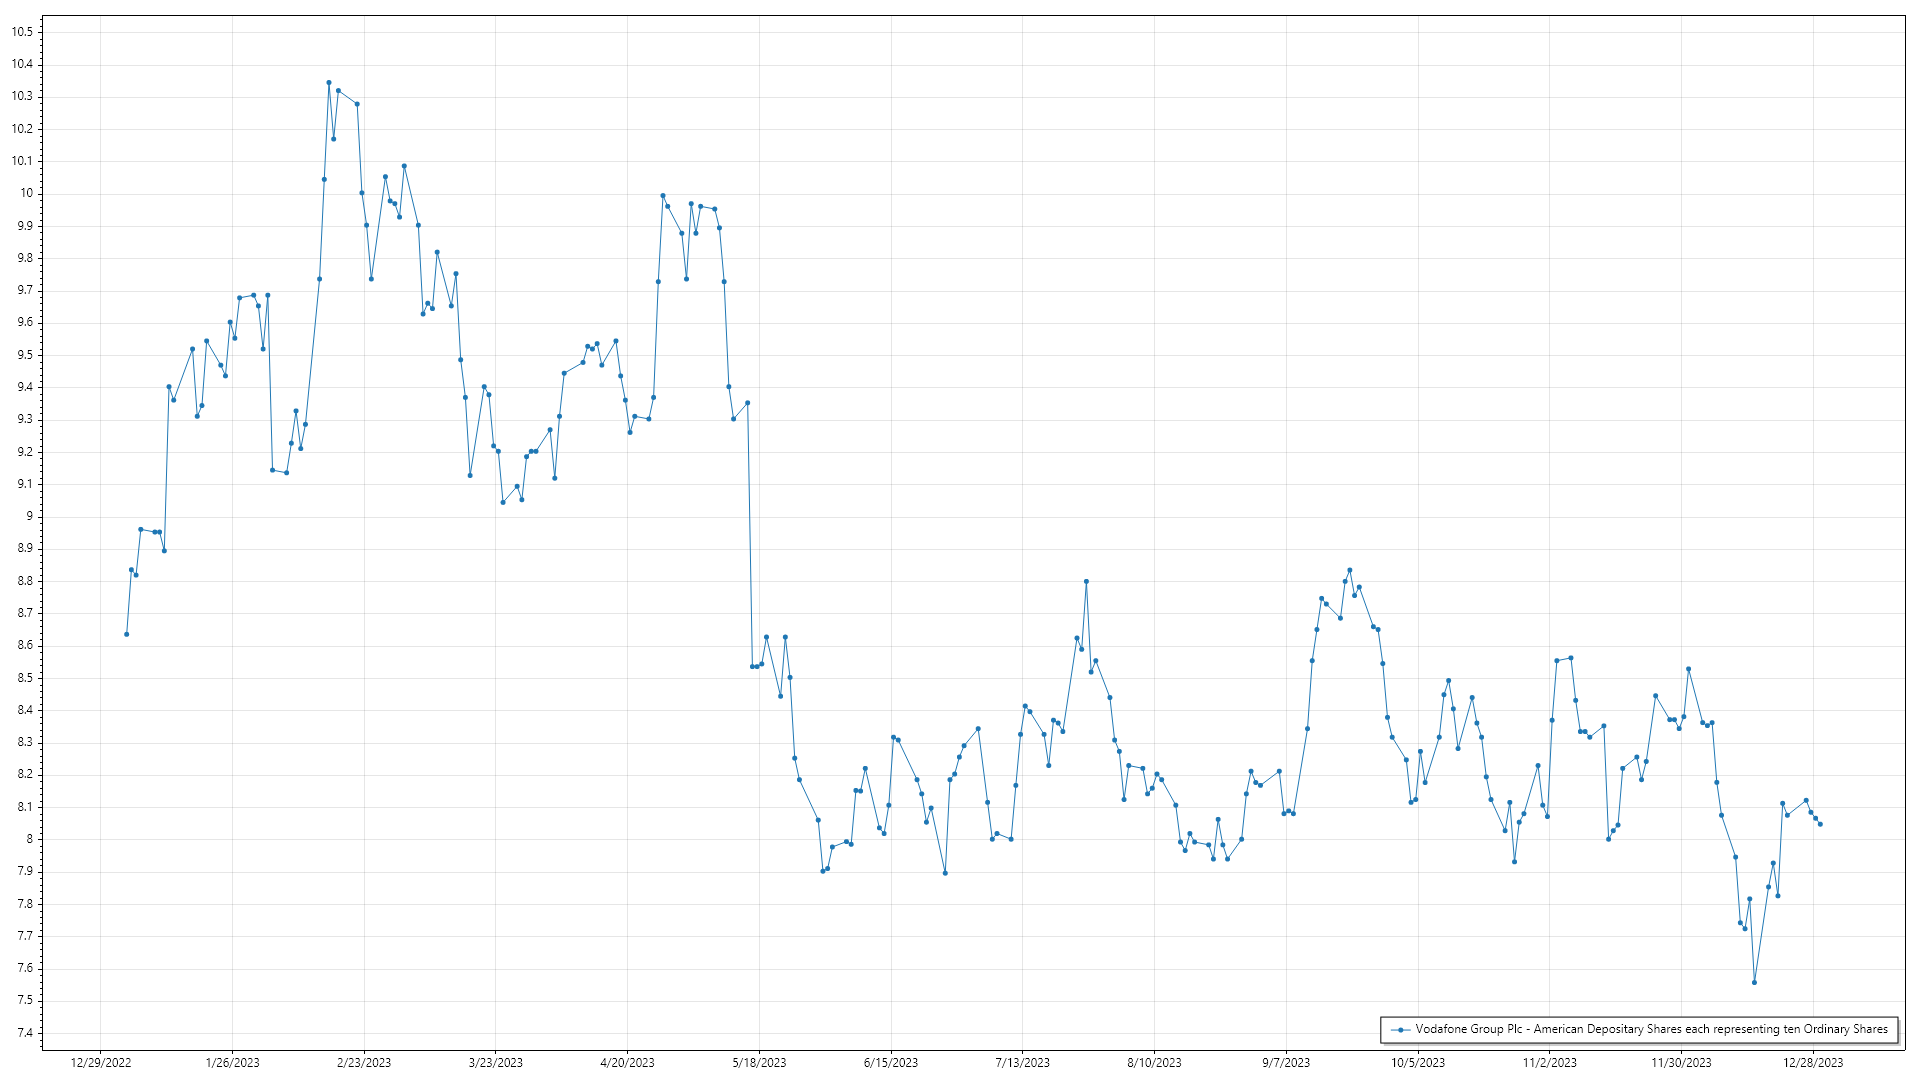Image resolution: width=1920 pixels, height=1080 pixels.
Task: Click the last data point of the series
Action: [1820, 824]
